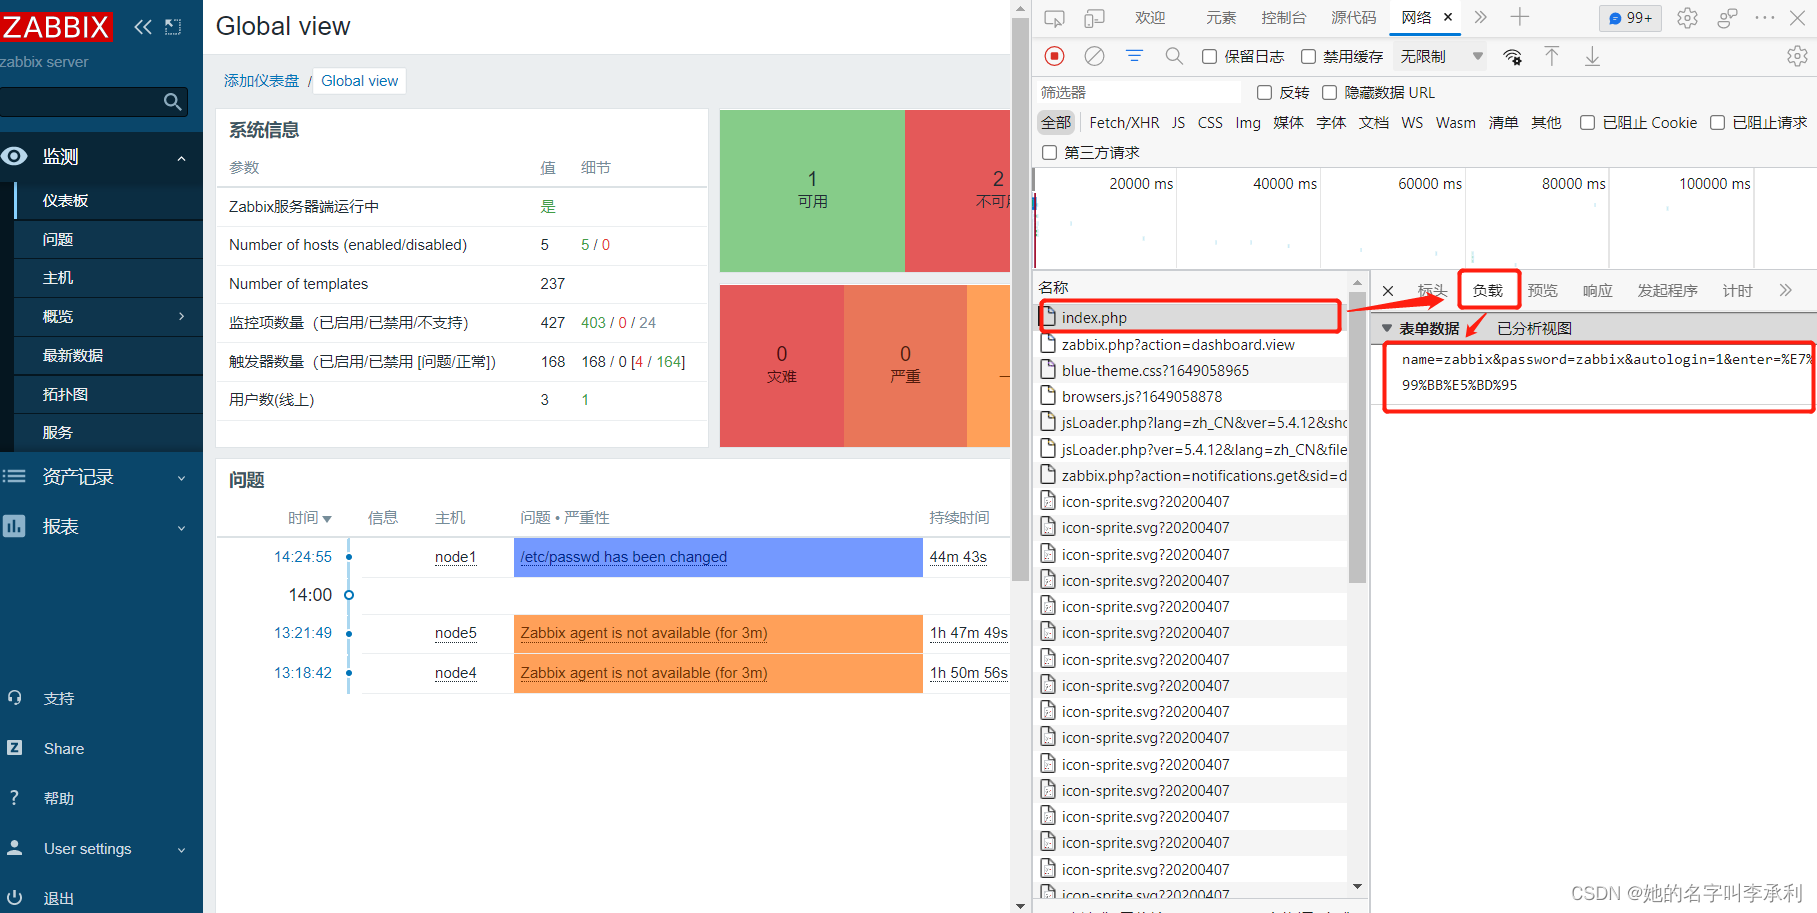Expand the 报表 sidebar section
The height and width of the screenshot is (913, 1817).
181,528
